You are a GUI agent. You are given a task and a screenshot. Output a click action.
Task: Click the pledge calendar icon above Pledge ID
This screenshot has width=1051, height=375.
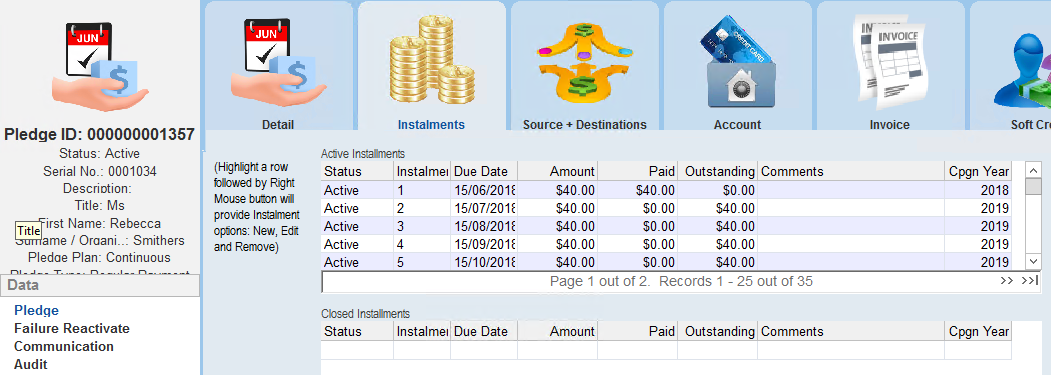pos(100,66)
